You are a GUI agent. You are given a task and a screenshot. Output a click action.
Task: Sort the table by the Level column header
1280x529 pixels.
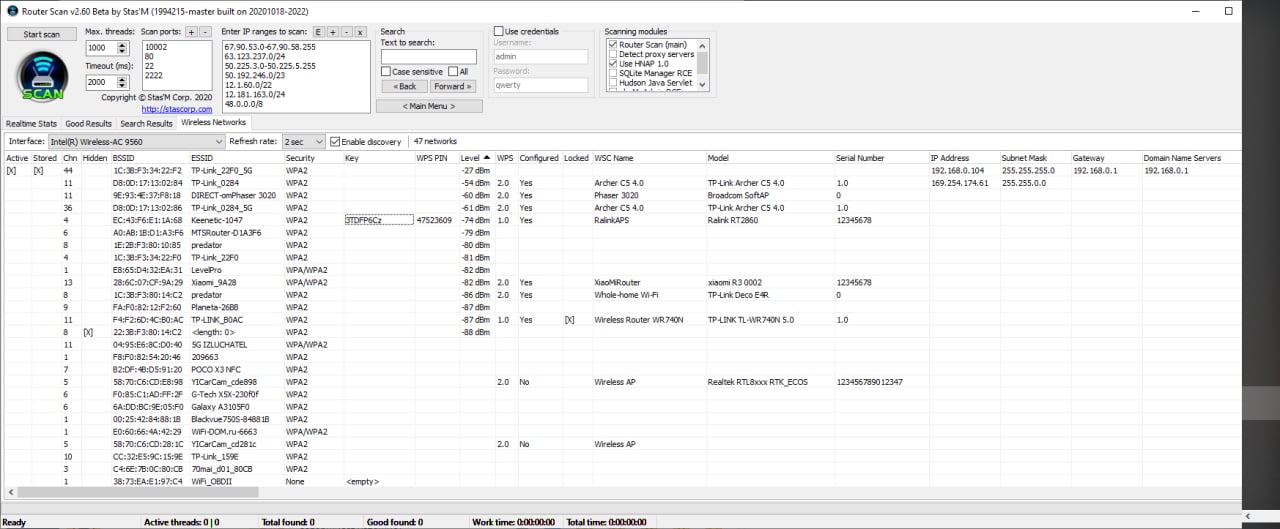pos(476,158)
